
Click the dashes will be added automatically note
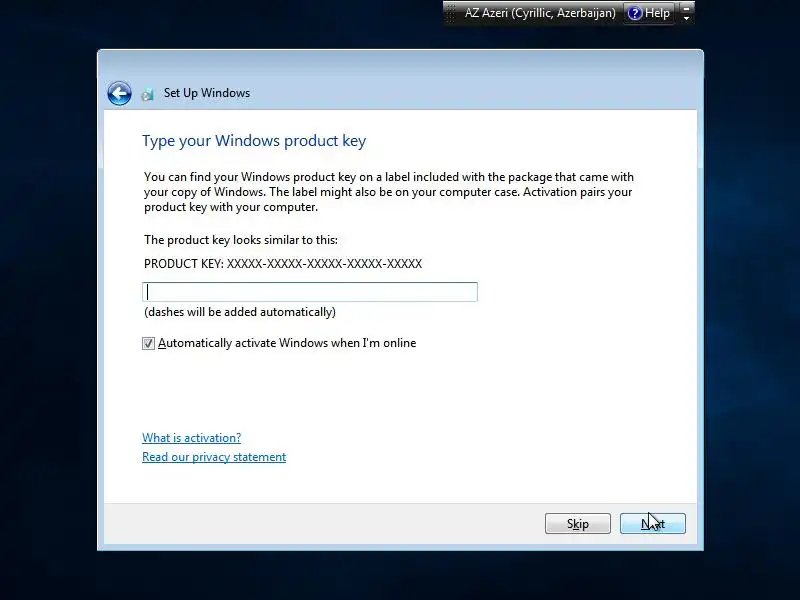tap(240, 312)
